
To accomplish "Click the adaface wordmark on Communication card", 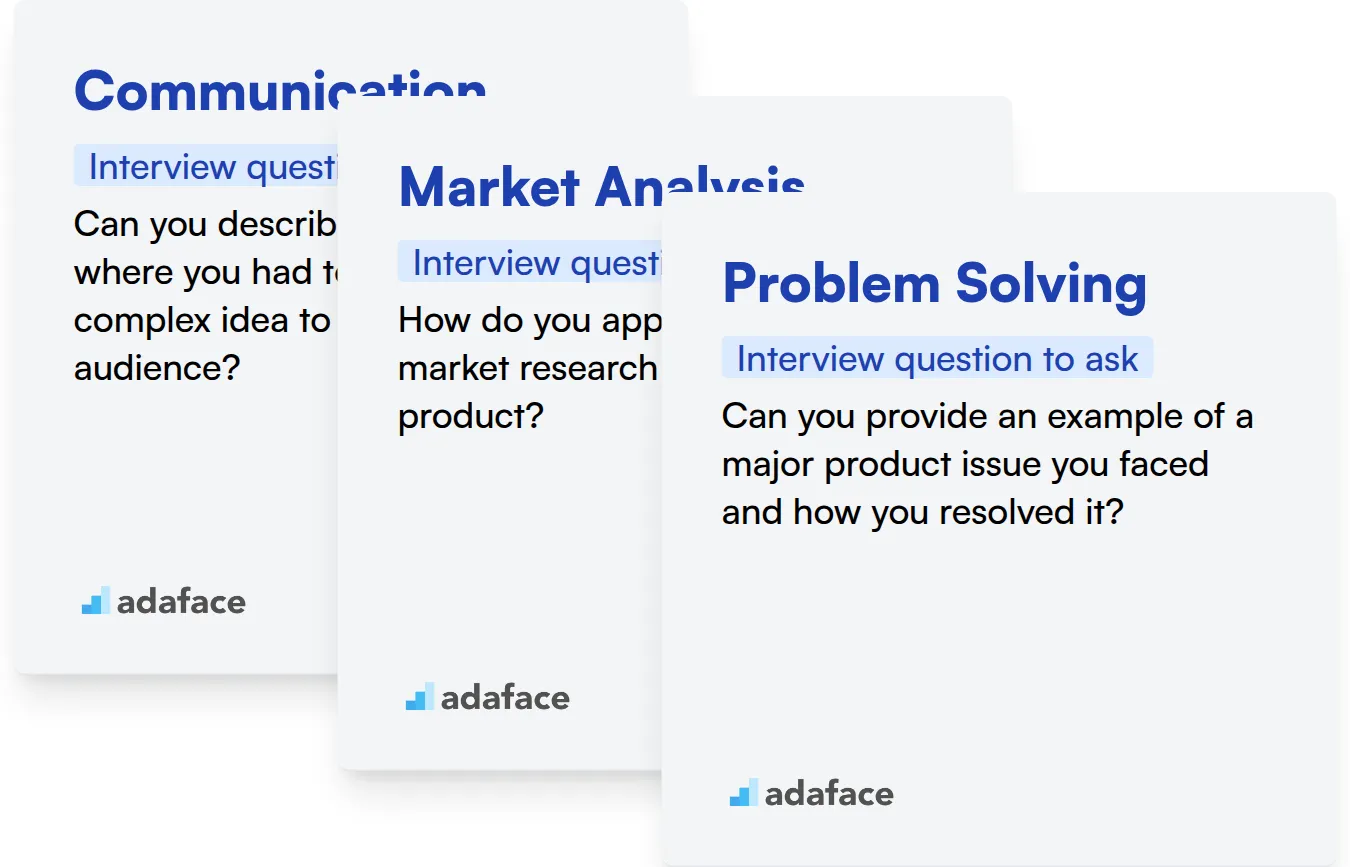I will point(181,602).
